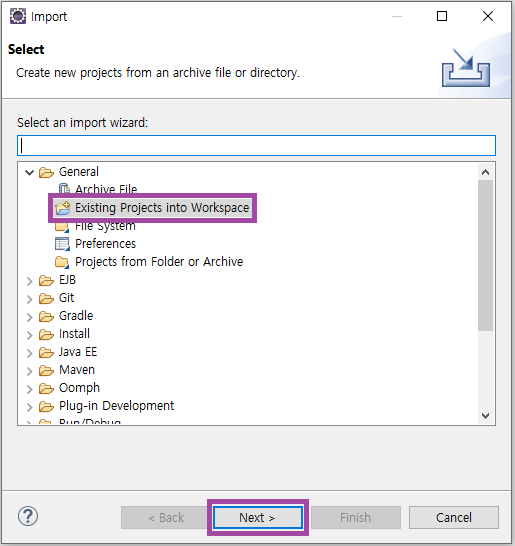Expand the Install category
The image size is (515, 546).
[30, 335]
